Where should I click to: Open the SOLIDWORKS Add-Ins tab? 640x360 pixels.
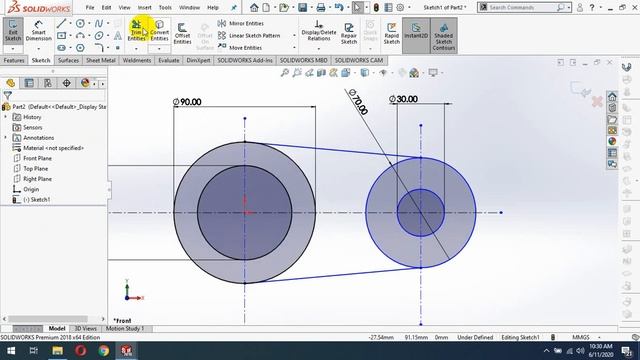pyautogui.click(x=245, y=60)
